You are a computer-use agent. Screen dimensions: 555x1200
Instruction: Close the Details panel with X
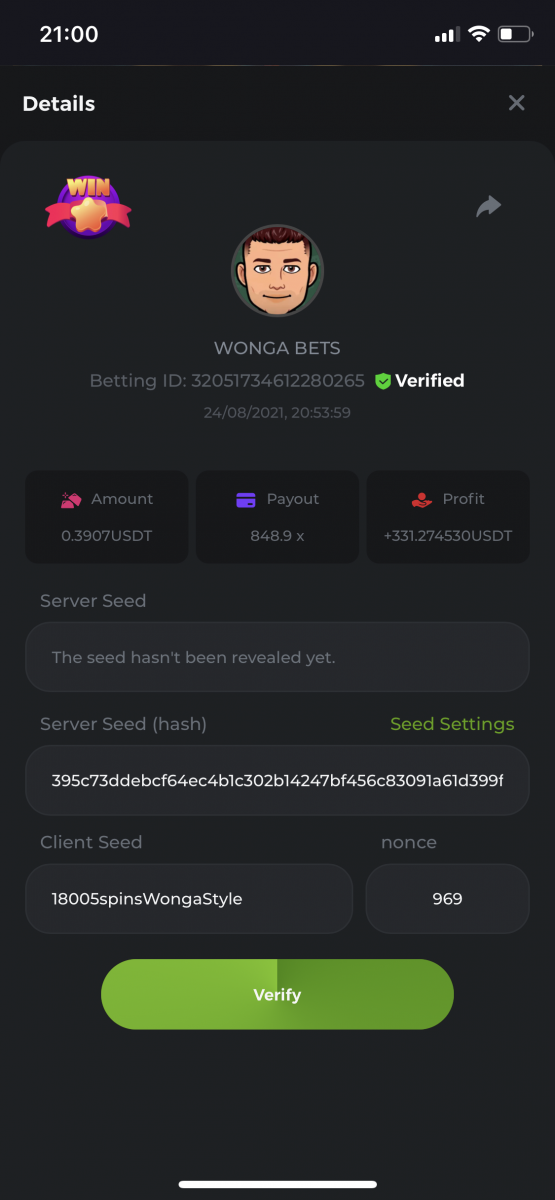click(x=516, y=103)
